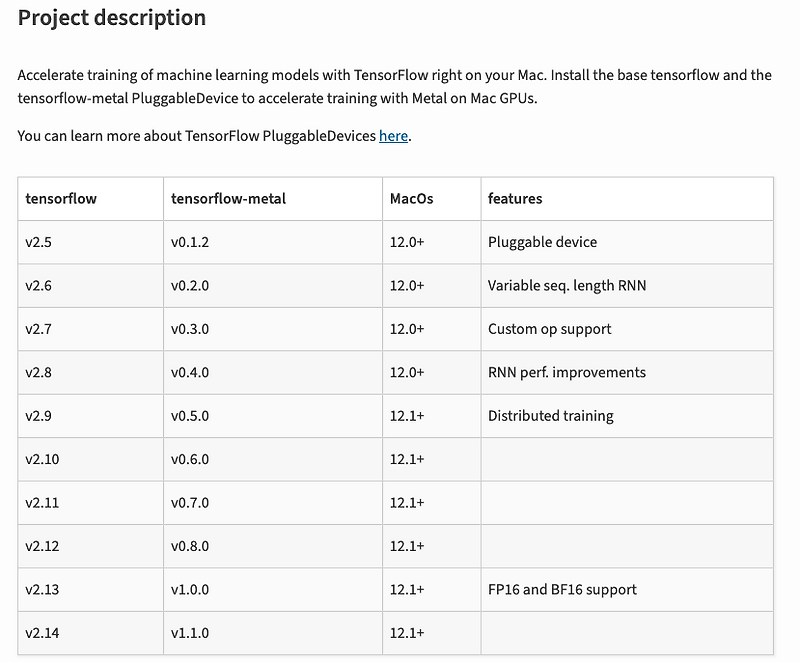
Task: Click the v1.0.0 tensorflow-metal cell
Action: point(190,590)
